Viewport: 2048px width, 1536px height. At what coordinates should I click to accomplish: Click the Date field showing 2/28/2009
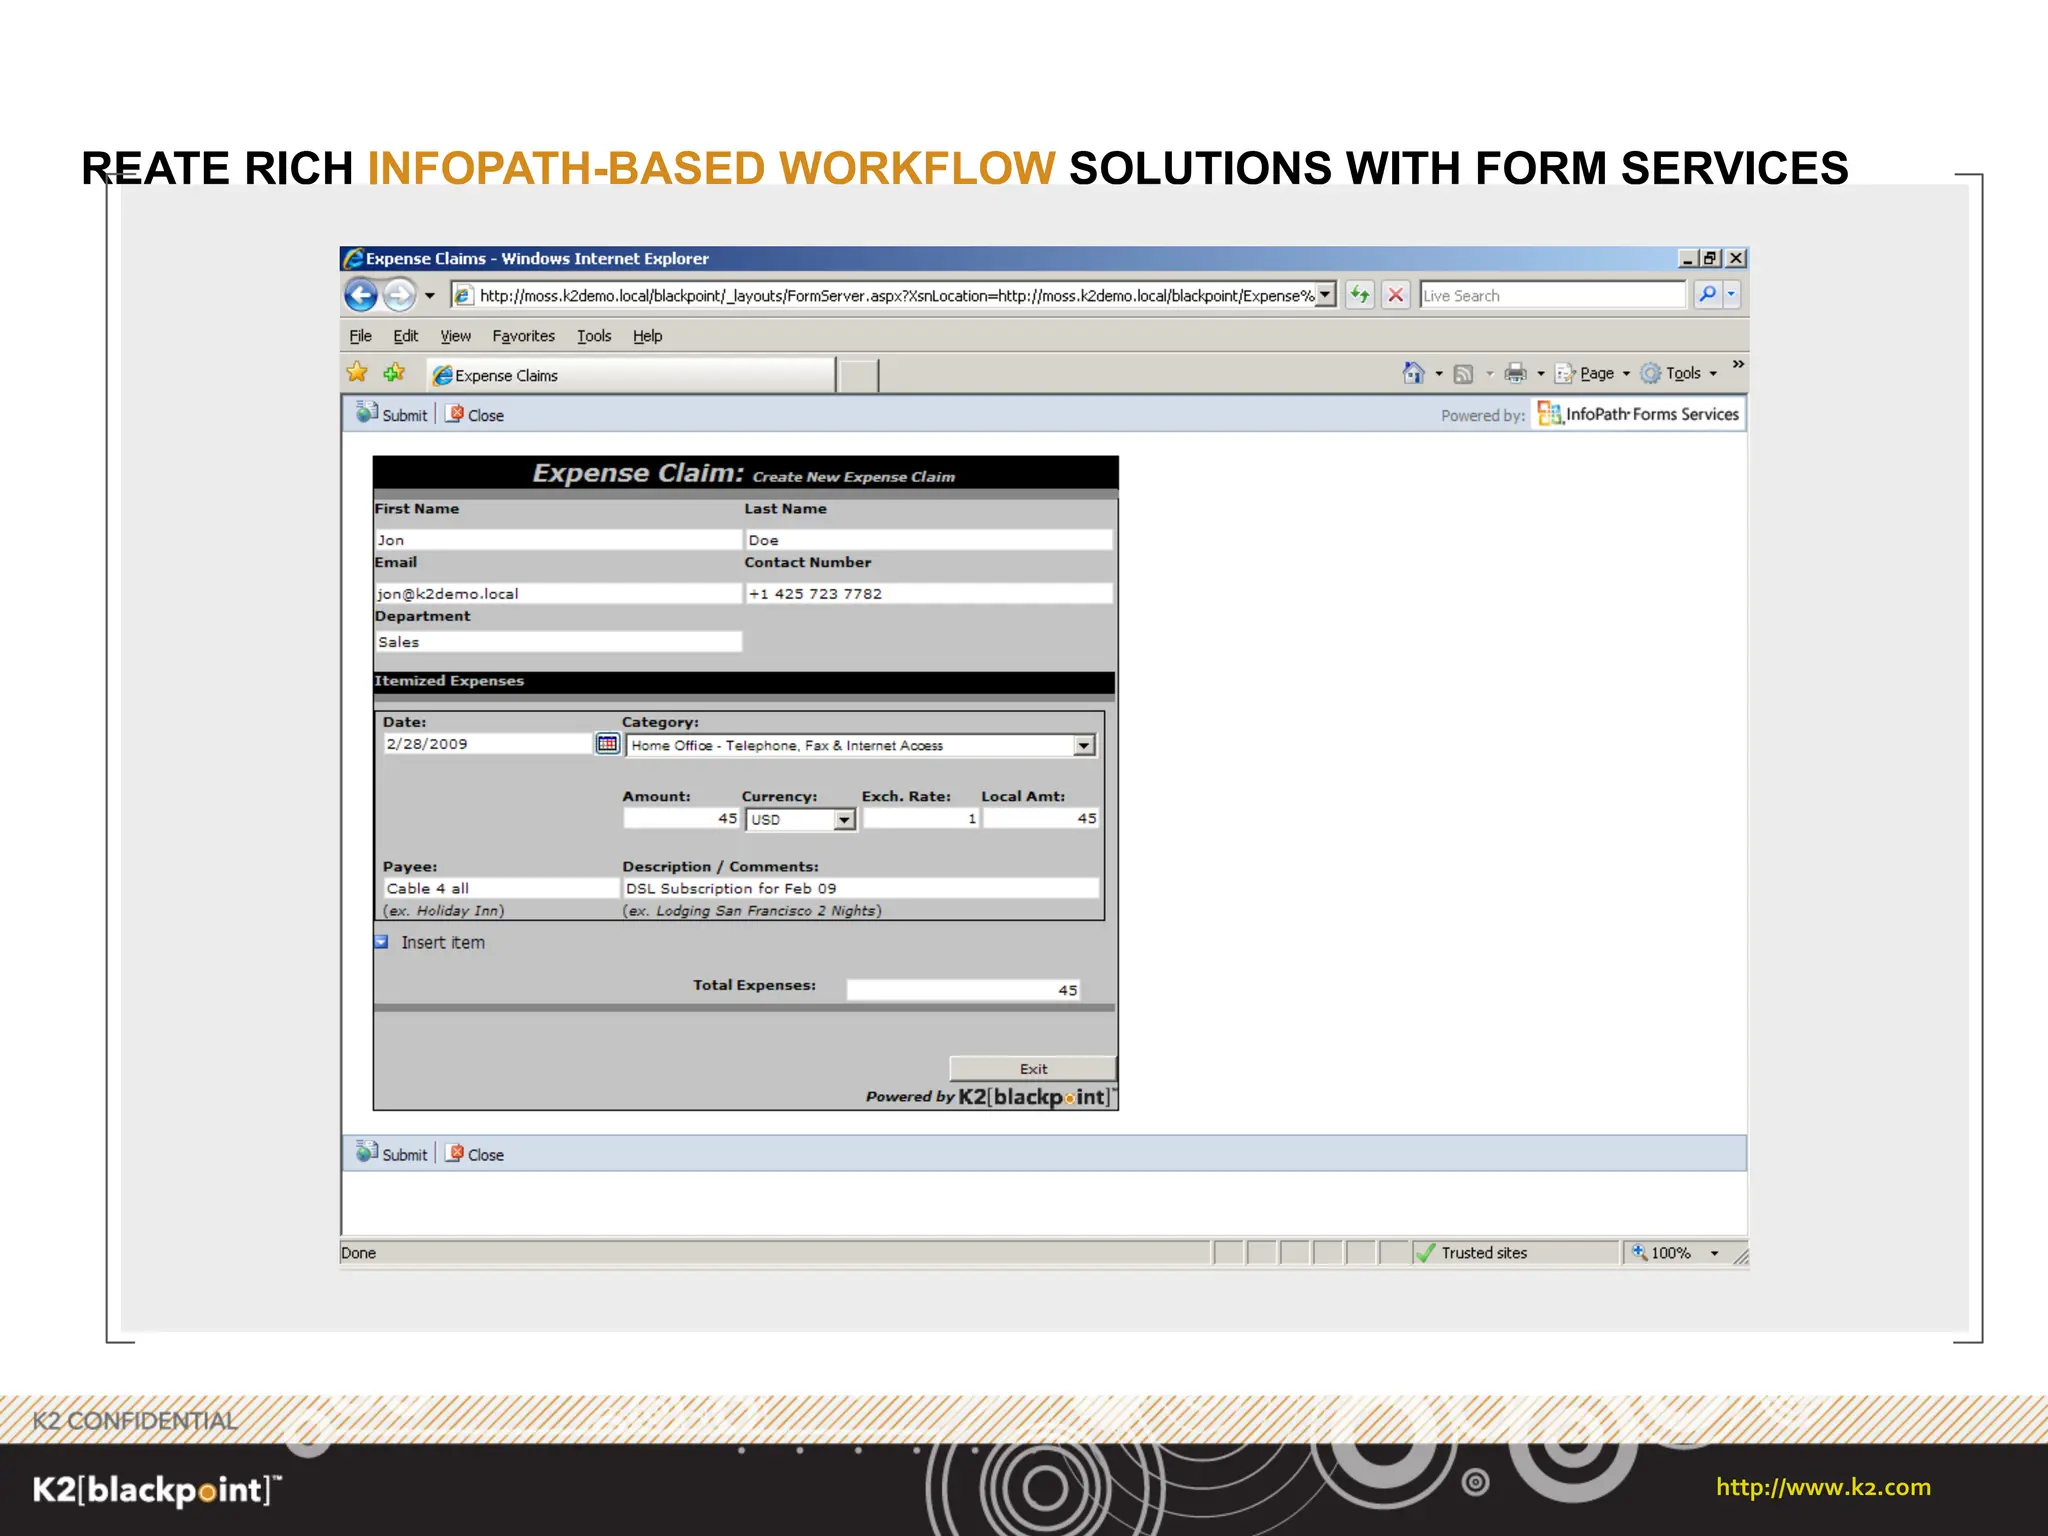488,744
